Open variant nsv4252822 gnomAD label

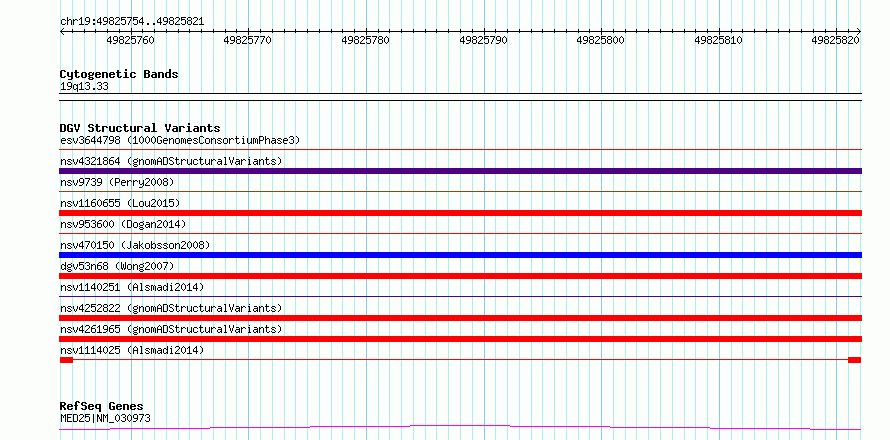171,308
